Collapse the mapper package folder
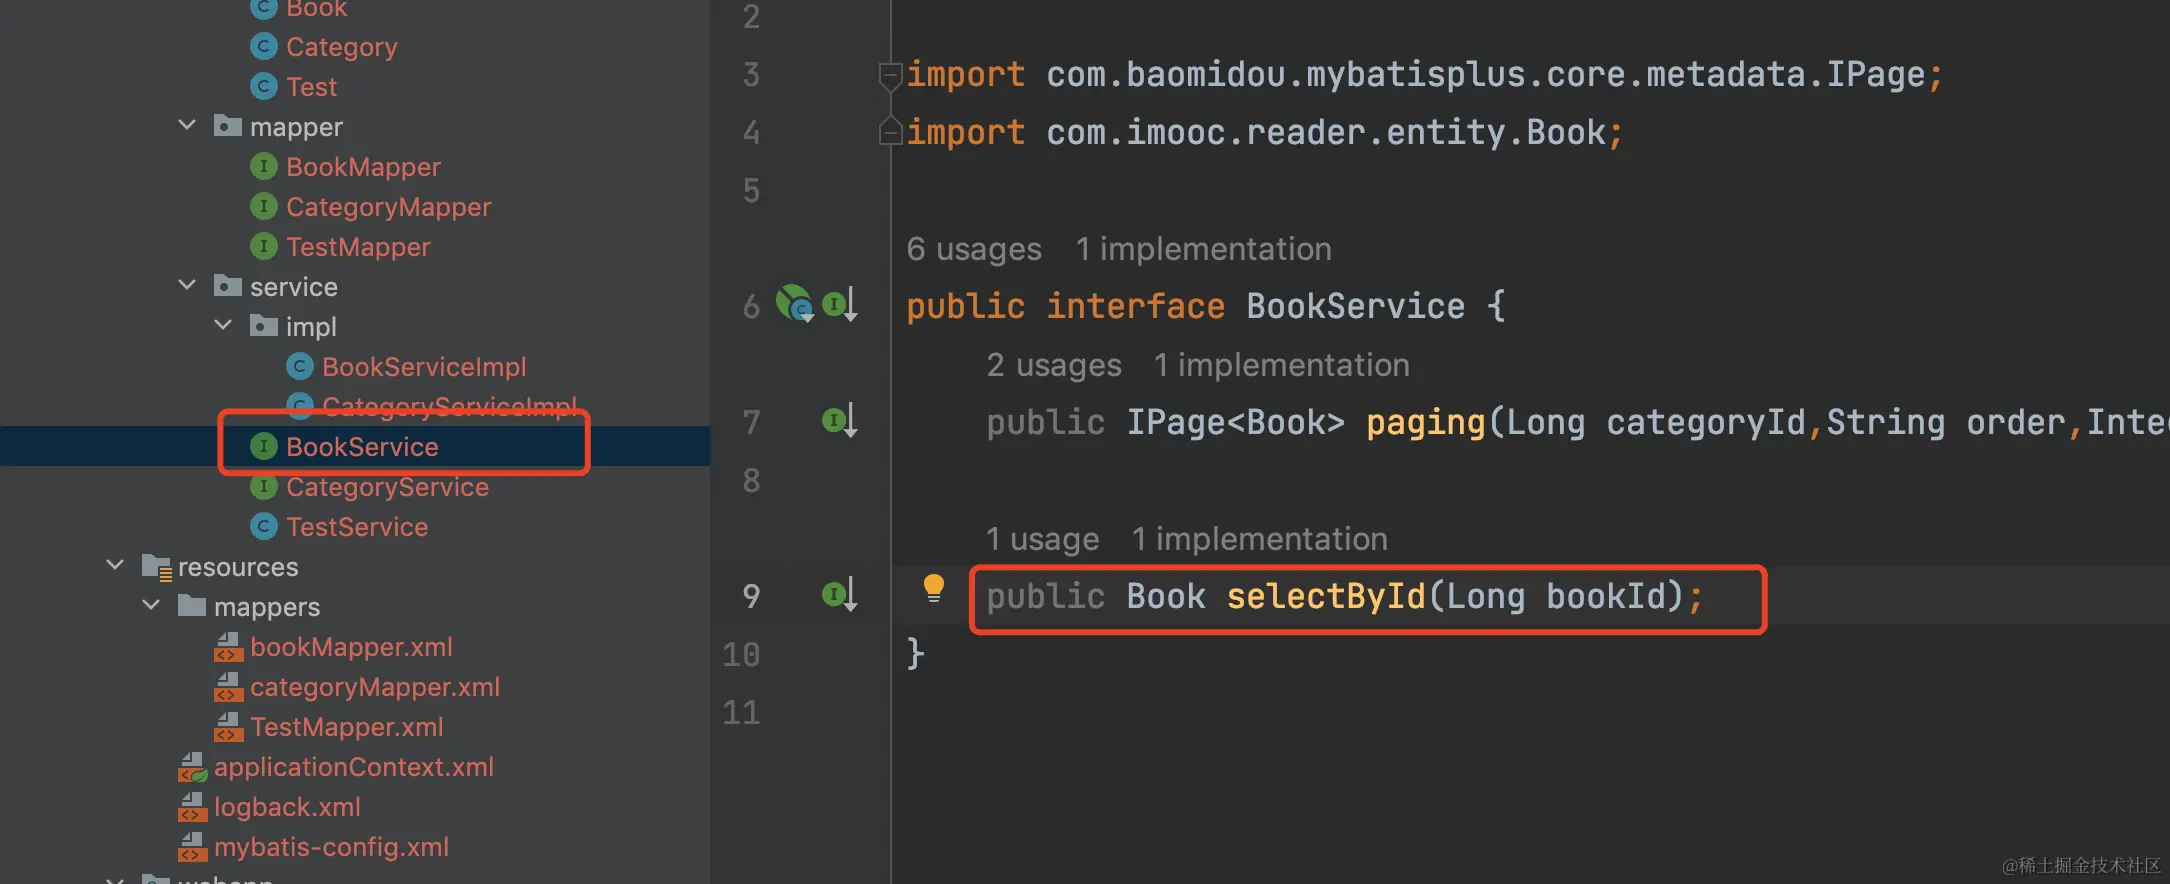 (x=187, y=126)
